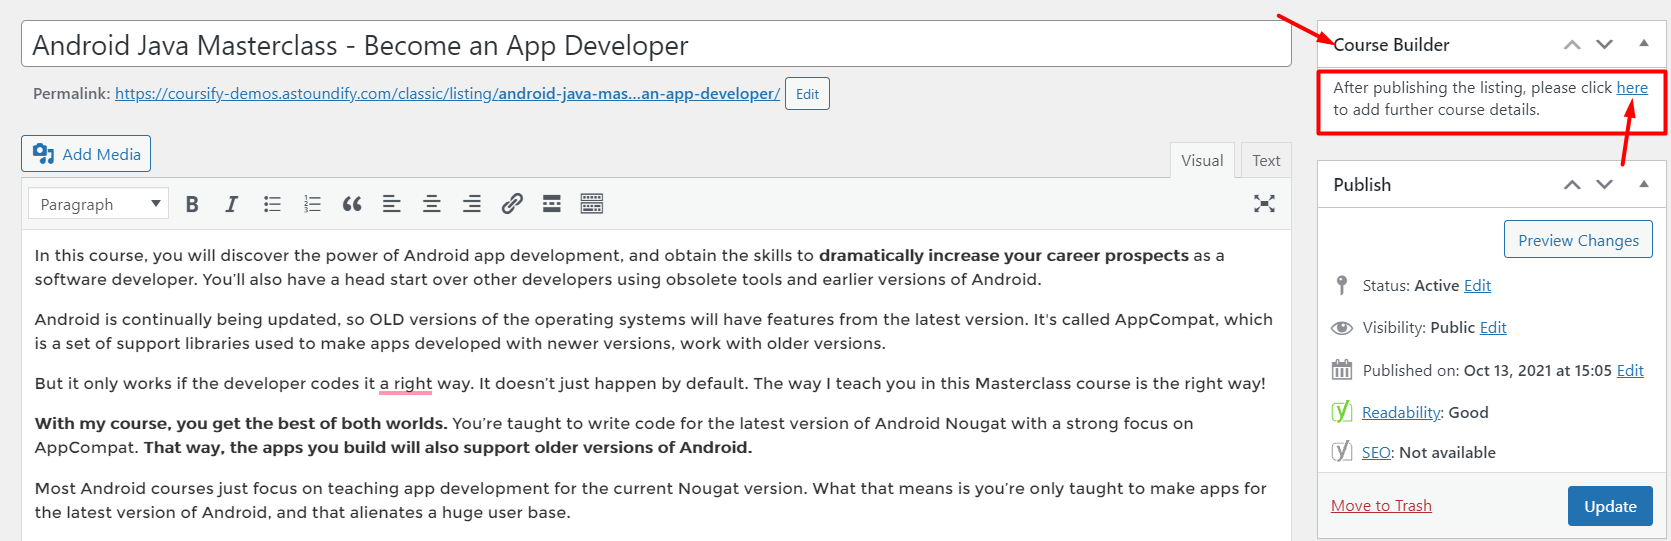The height and width of the screenshot is (541, 1671).
Task: Switch to the Text editor tab
Action: [x=1265, y=160]
